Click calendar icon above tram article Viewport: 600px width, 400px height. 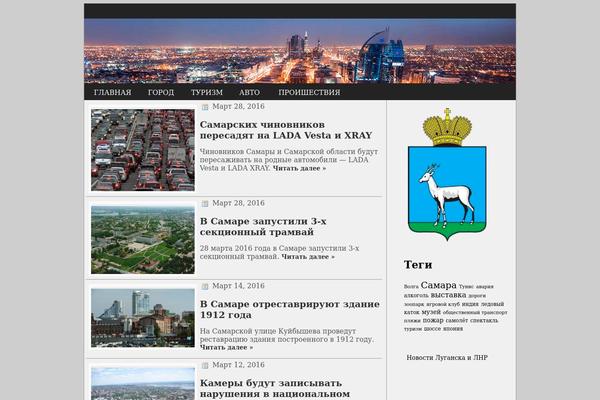tap(205, 204)
